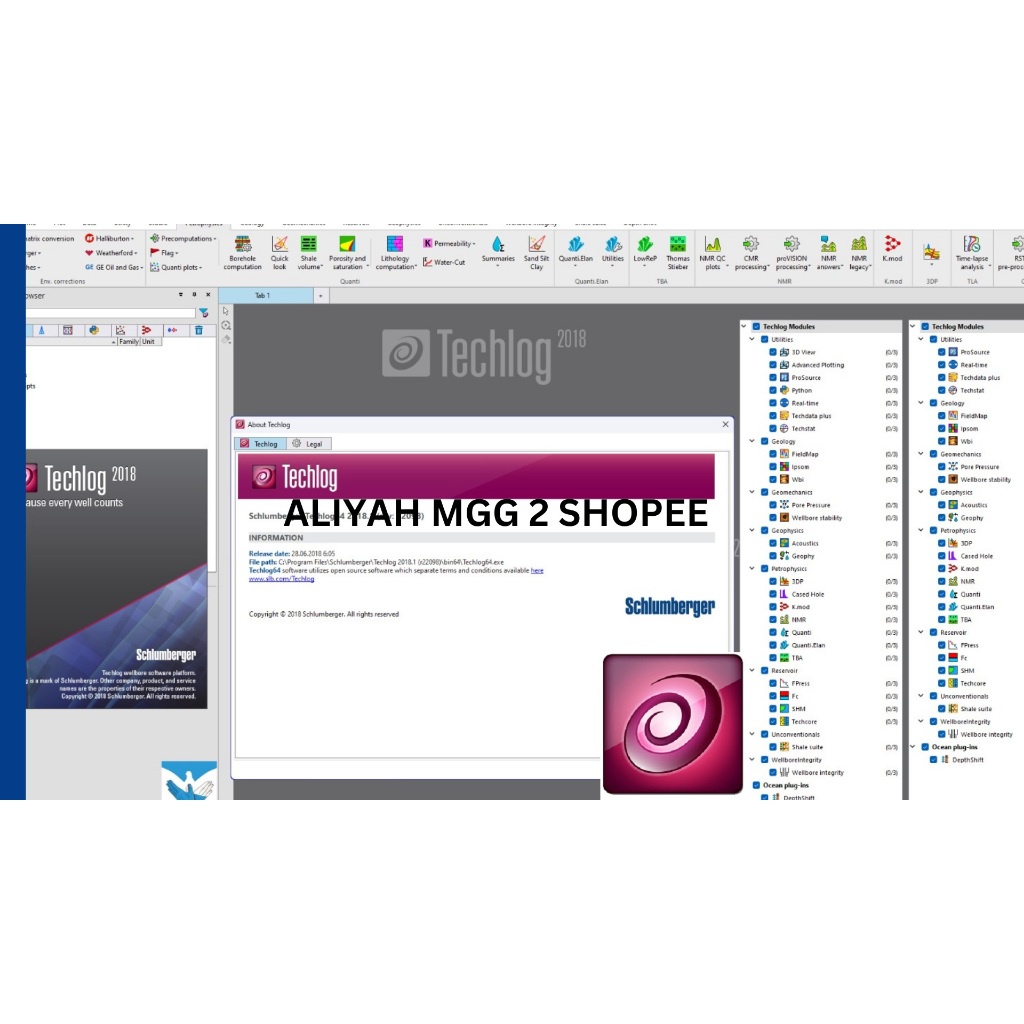The width and height of the screenshot is (1024, 1024).
Task: Open the Permeability dropdown
Action: click(x=449, y=244)
